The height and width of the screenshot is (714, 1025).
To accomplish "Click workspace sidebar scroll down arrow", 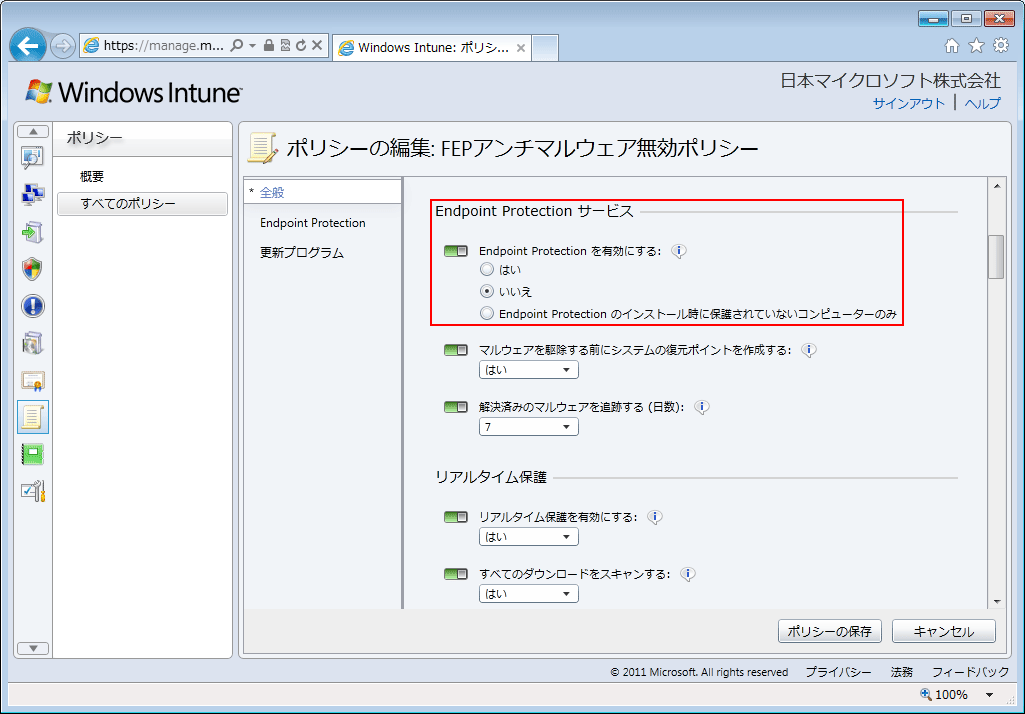I will pos(33,649).
